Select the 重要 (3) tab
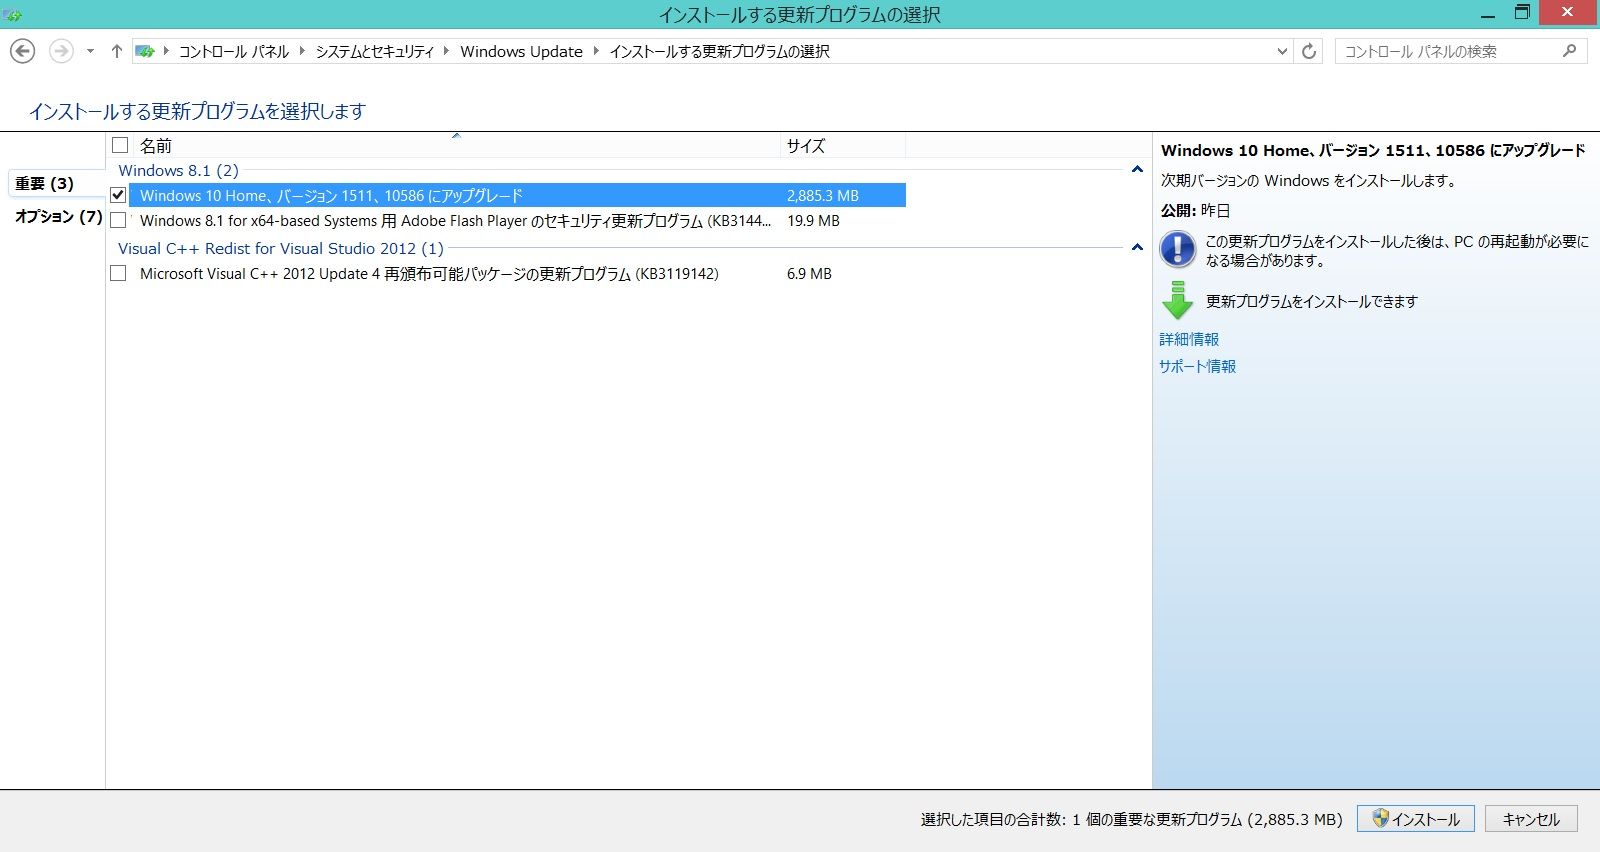This screenshot has width=1600, height=852. pos(45,183)
